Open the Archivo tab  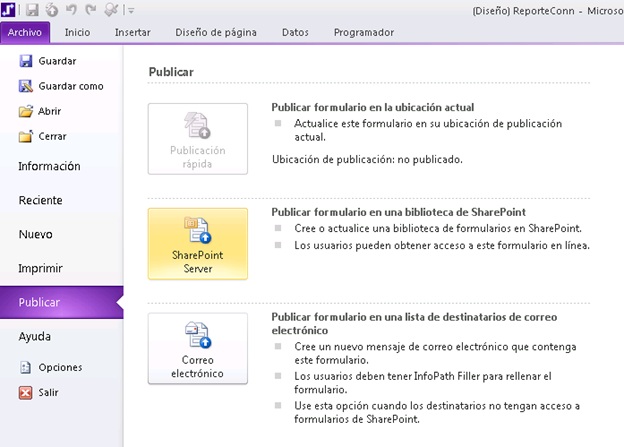25,32
